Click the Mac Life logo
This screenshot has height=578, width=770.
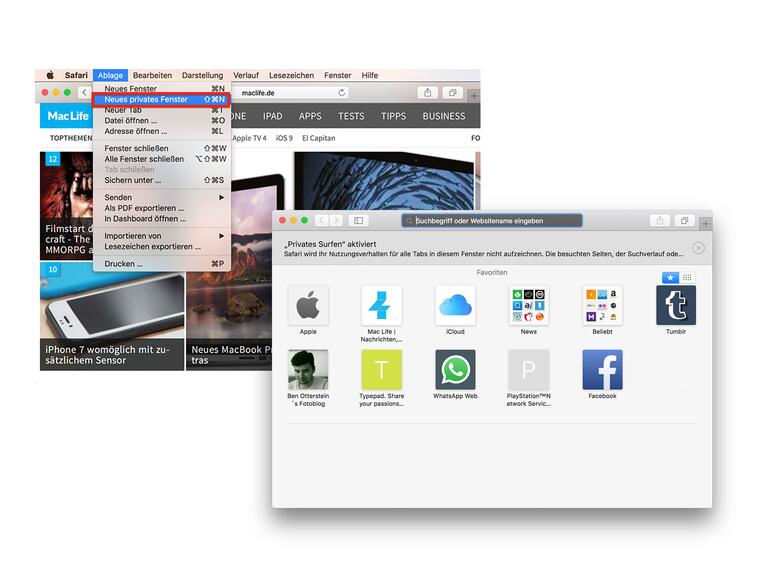pos(67,116)
